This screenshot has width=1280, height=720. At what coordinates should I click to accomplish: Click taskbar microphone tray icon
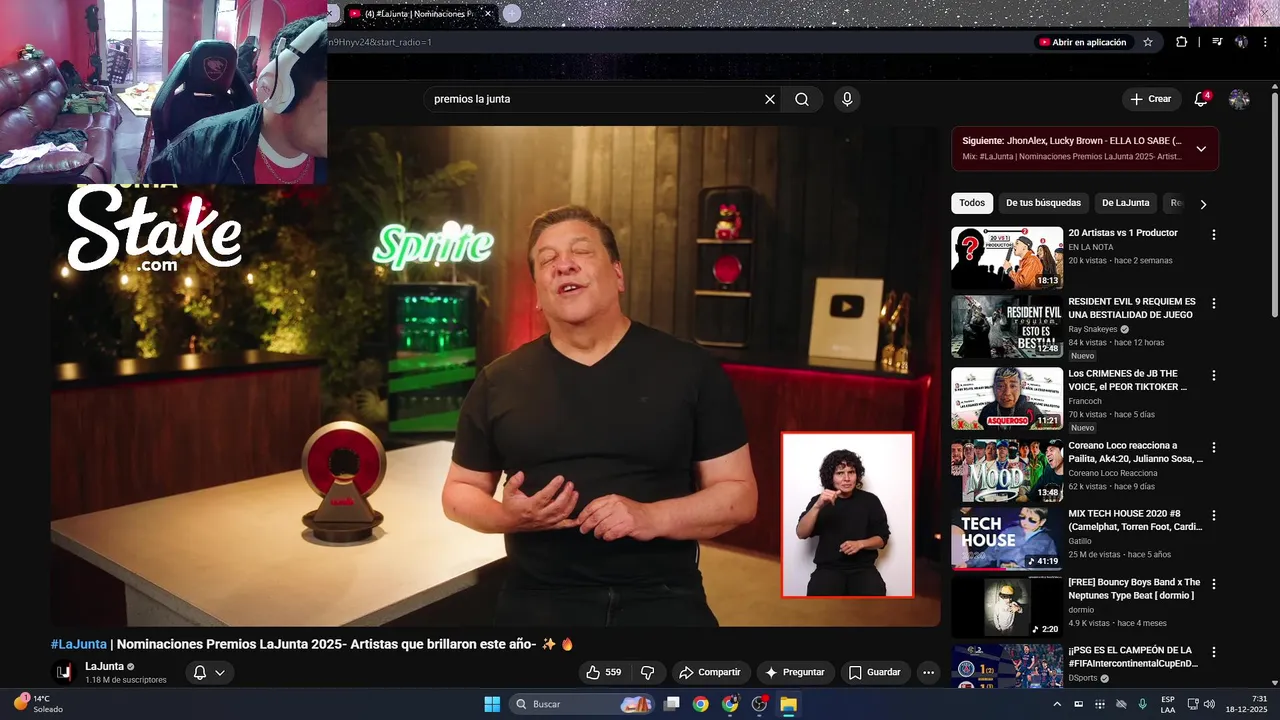(x=1142, y=704)
